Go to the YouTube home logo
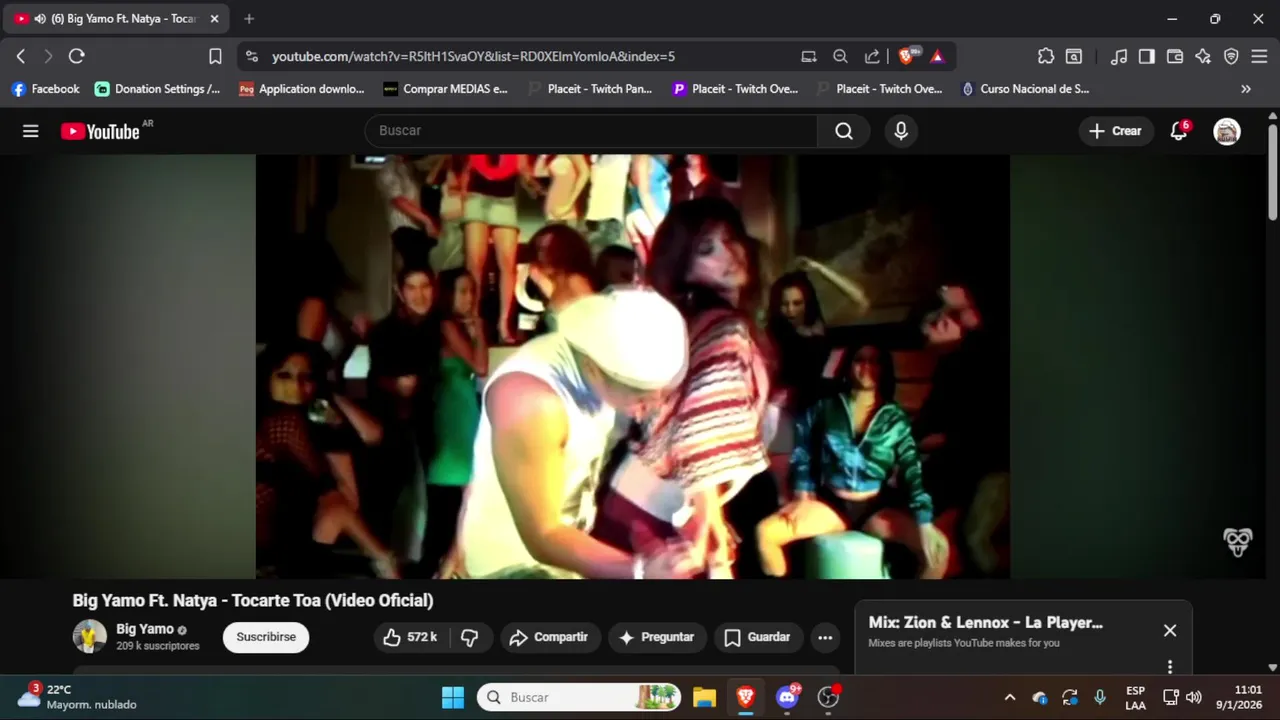 point(100,131)
